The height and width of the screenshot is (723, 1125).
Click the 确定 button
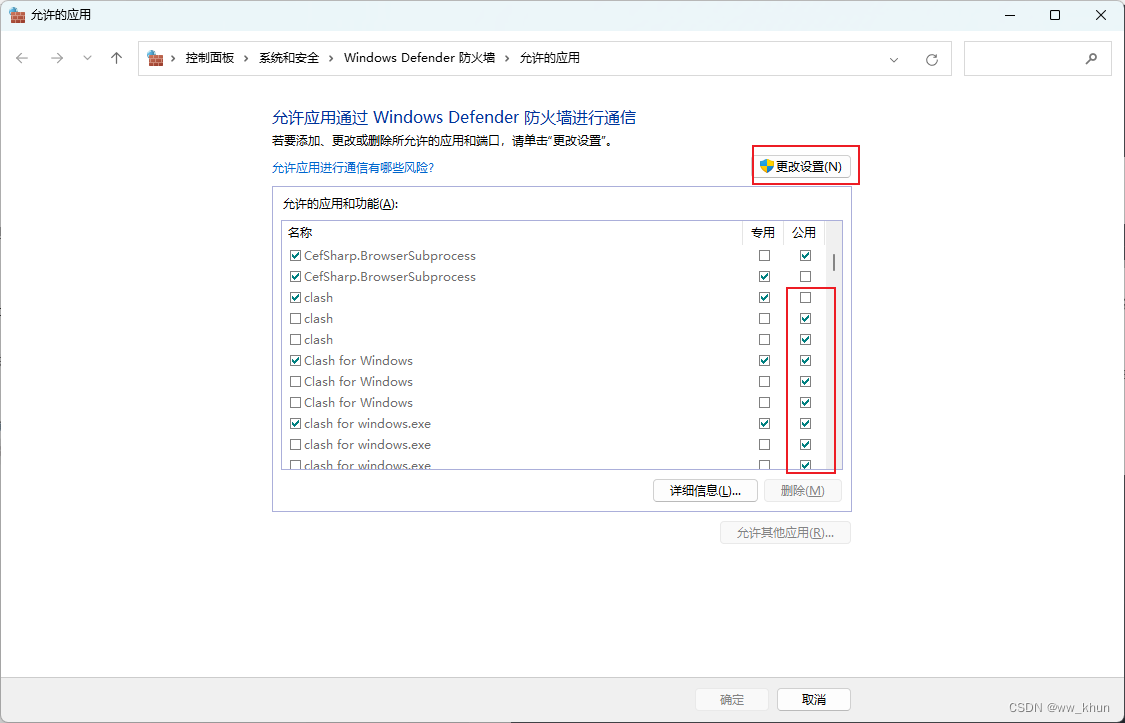click(x=732, y=699)
